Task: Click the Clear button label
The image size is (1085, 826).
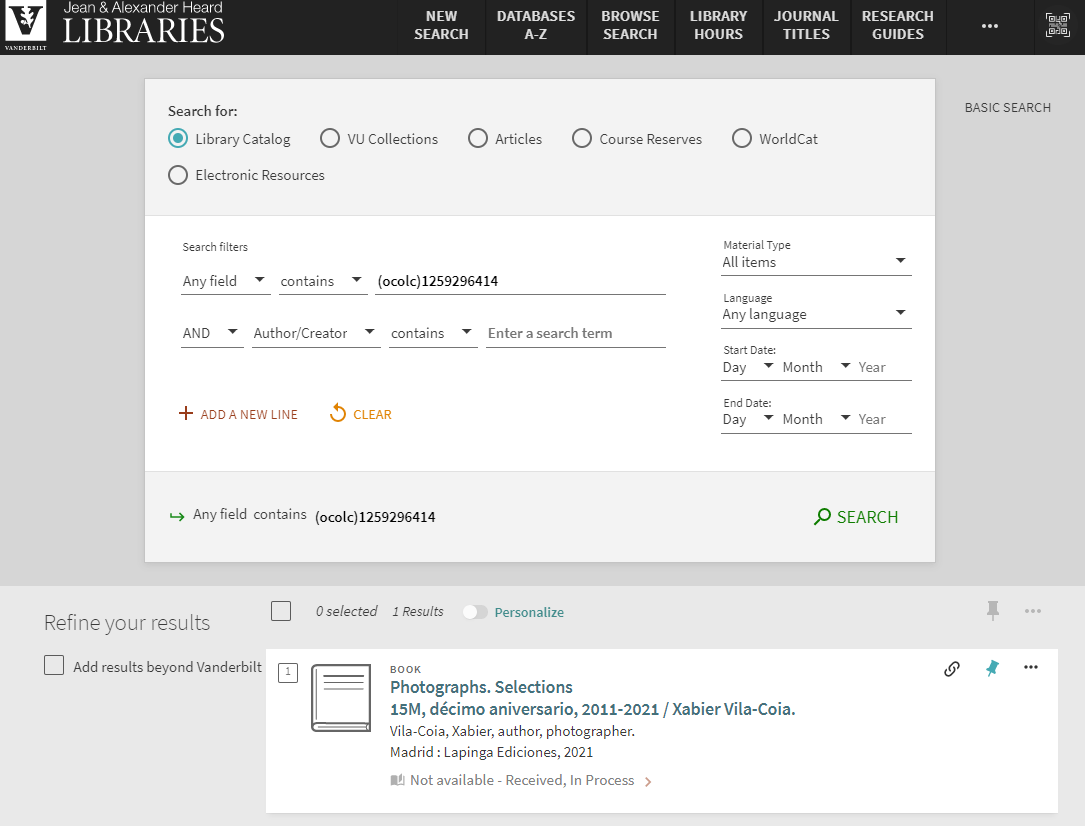Action: pyautogui.click(x=372, y=414)
